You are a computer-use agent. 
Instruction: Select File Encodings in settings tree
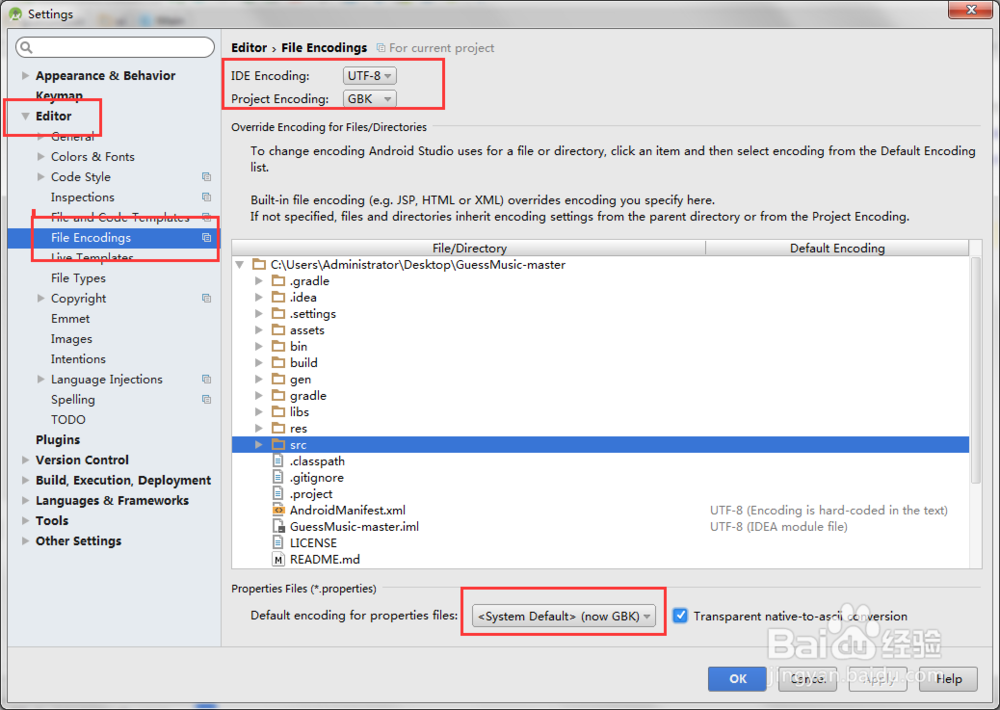coord(114,237)
